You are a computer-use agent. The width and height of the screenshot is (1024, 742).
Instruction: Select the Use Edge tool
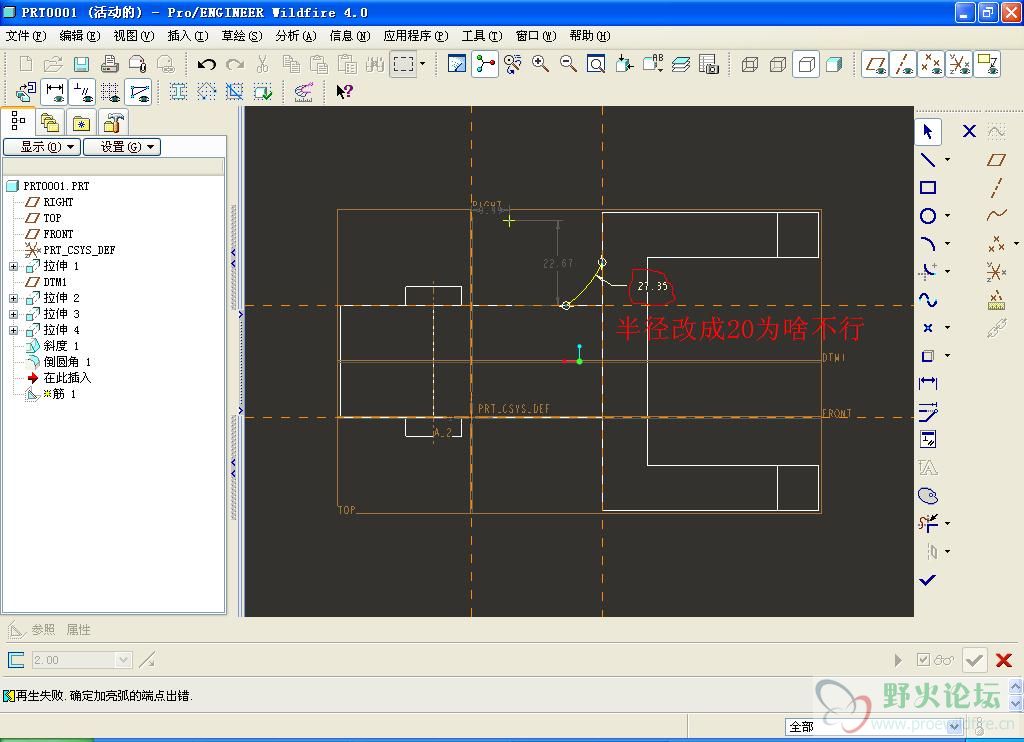coord(928,356)
